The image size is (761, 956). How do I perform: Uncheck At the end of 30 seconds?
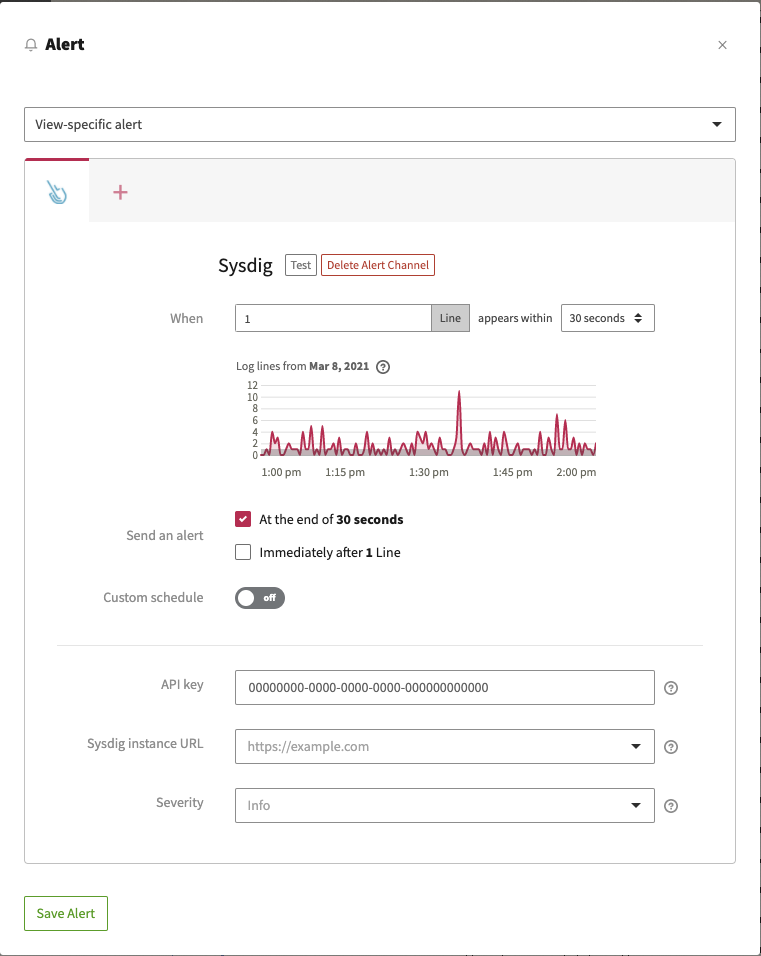point(243,519)
